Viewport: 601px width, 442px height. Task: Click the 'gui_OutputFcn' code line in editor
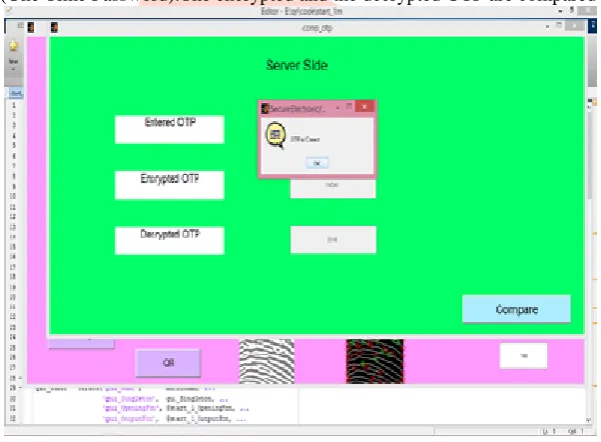tap(174, 419)
